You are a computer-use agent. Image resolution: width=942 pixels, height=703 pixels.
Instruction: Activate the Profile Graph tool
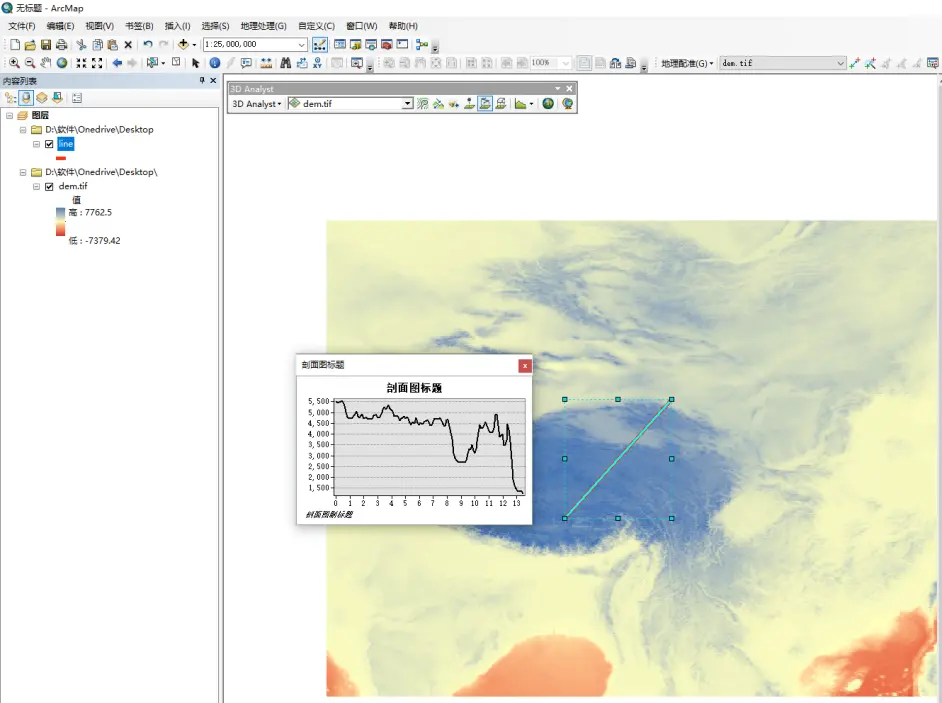pyautogui.click(x=518, y=104)
